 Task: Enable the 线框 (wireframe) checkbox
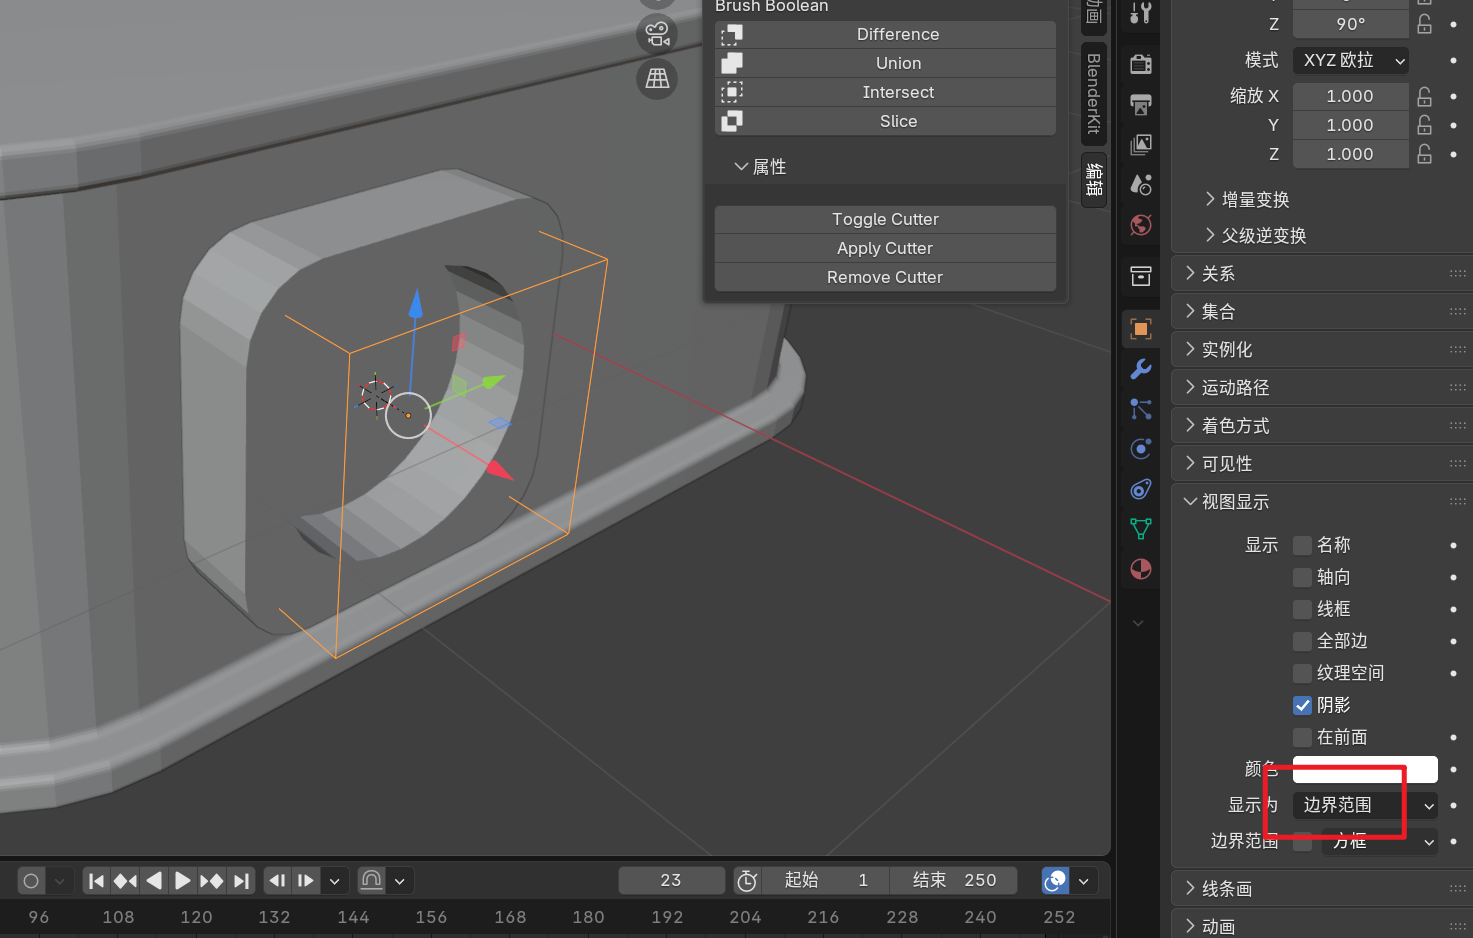coord(1302,609)
